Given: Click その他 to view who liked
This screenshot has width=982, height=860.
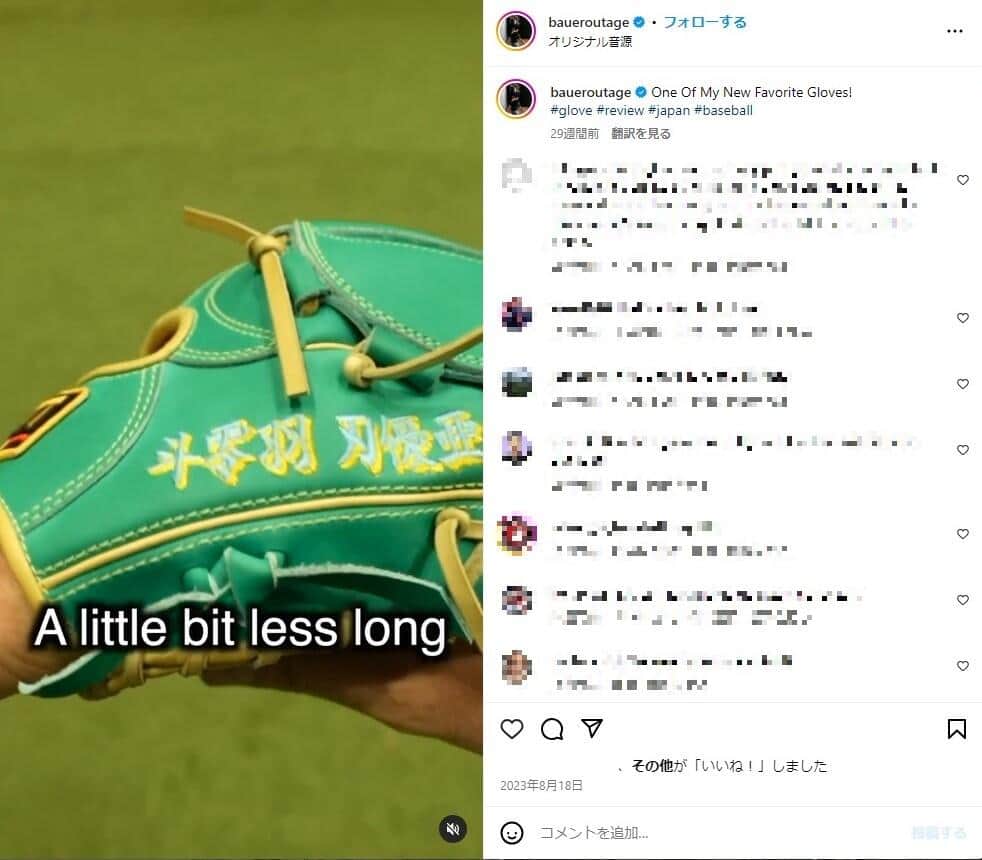Looking at the screenshot, I should pos(651,765).
